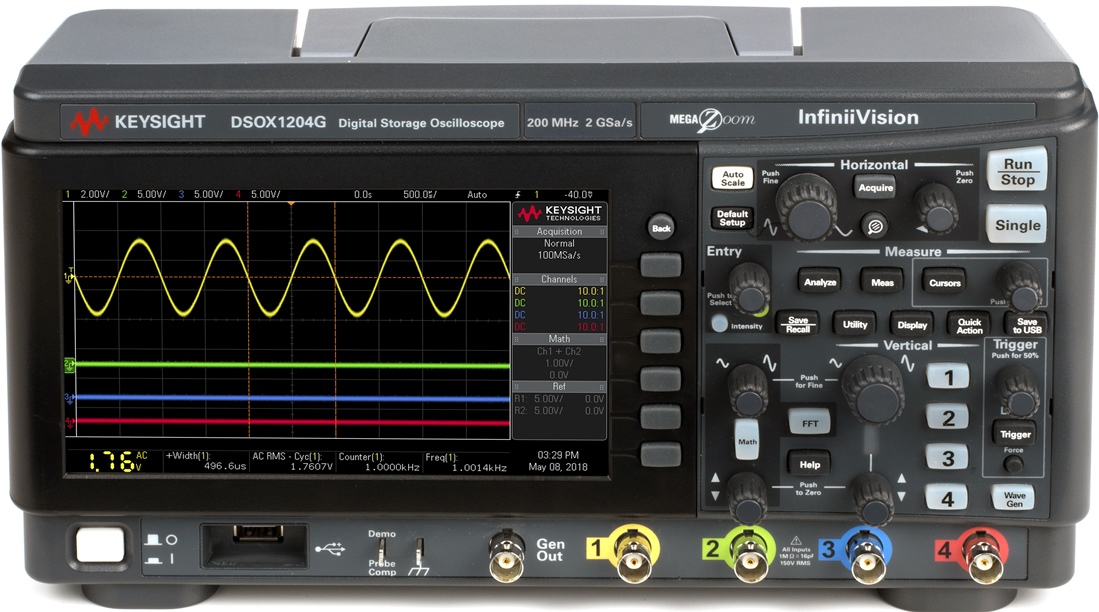Screen dimensions: 1099x612
Task: Select the Acquisition header in the screen sidebar
Action: [559, 231]
